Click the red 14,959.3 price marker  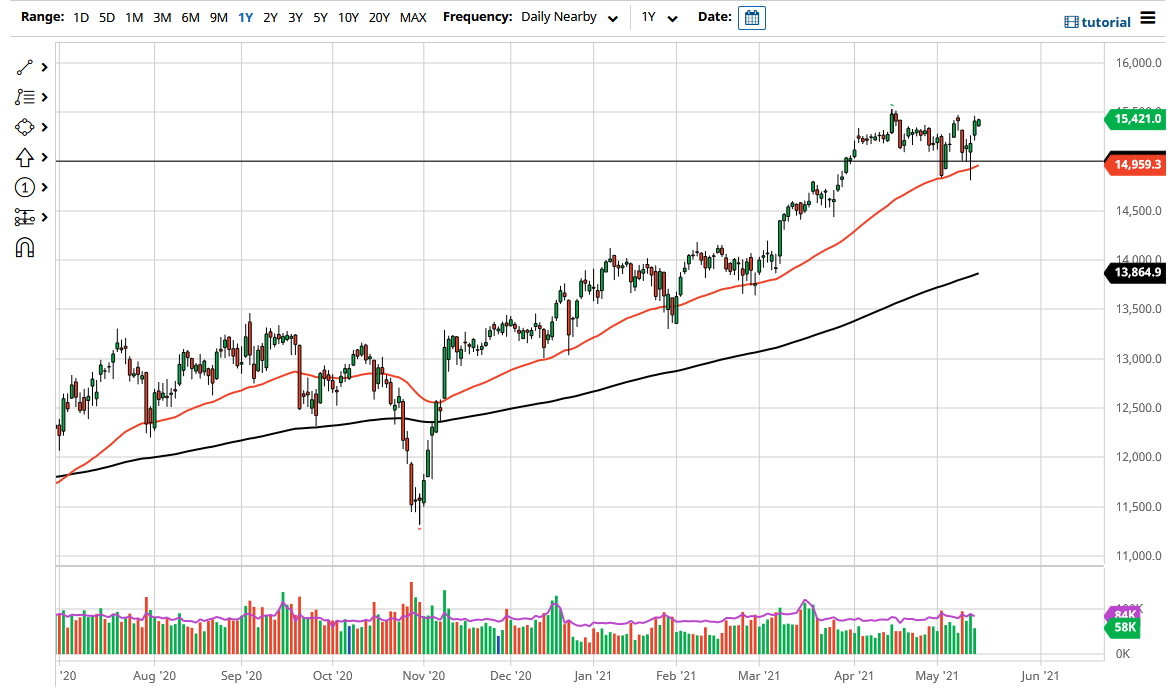tap(1134, 164)
